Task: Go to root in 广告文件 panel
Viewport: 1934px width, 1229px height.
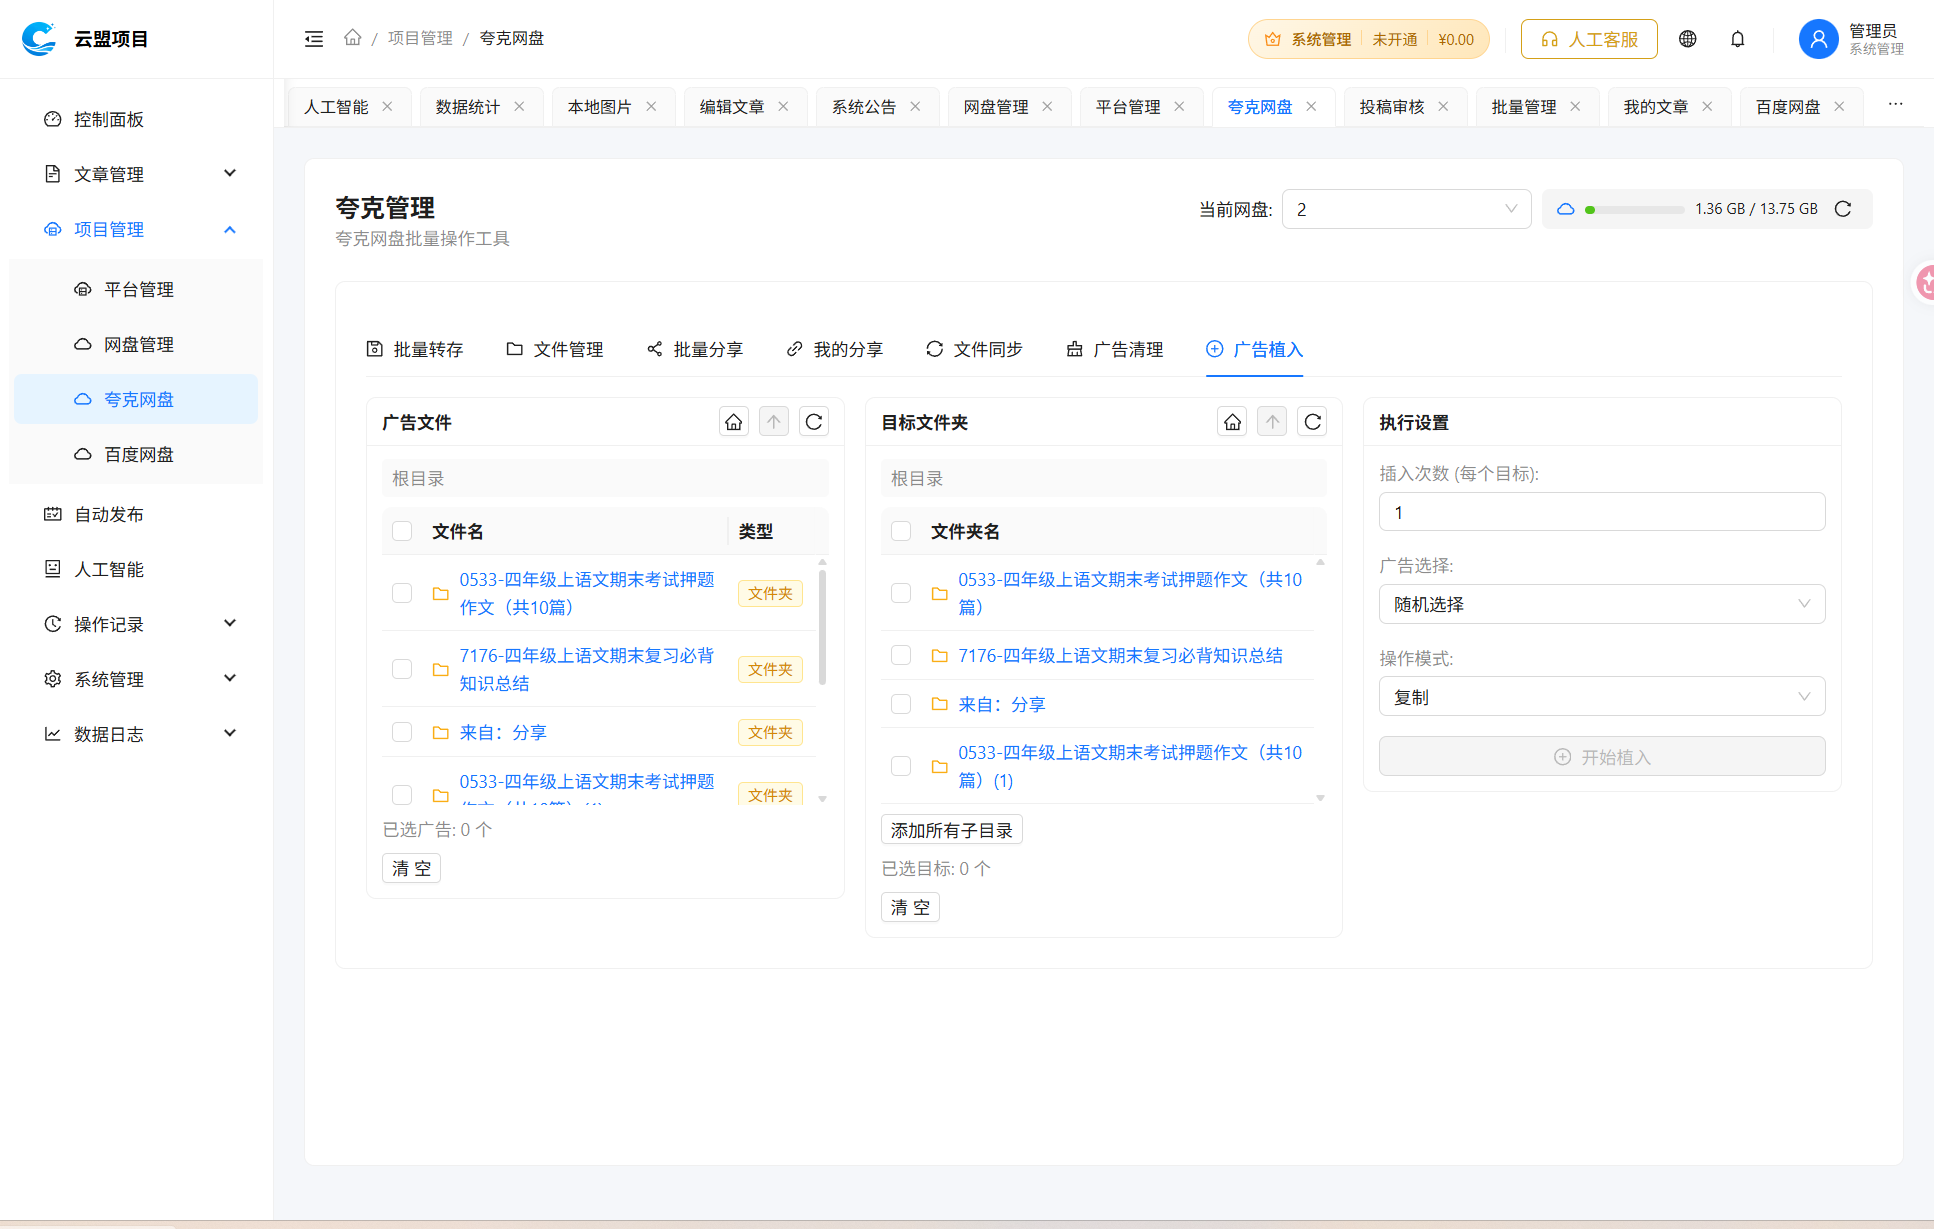Action: click(x=734, y=422)
